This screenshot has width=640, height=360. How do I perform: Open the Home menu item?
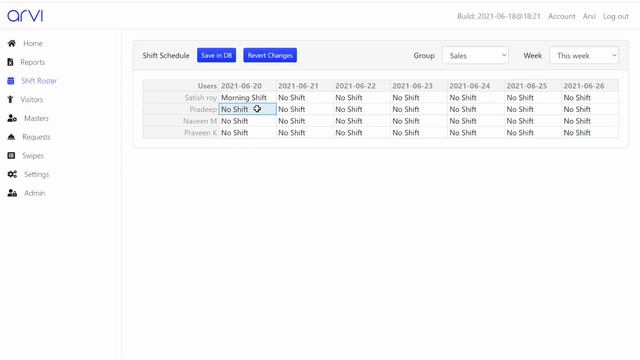[33, 43]
